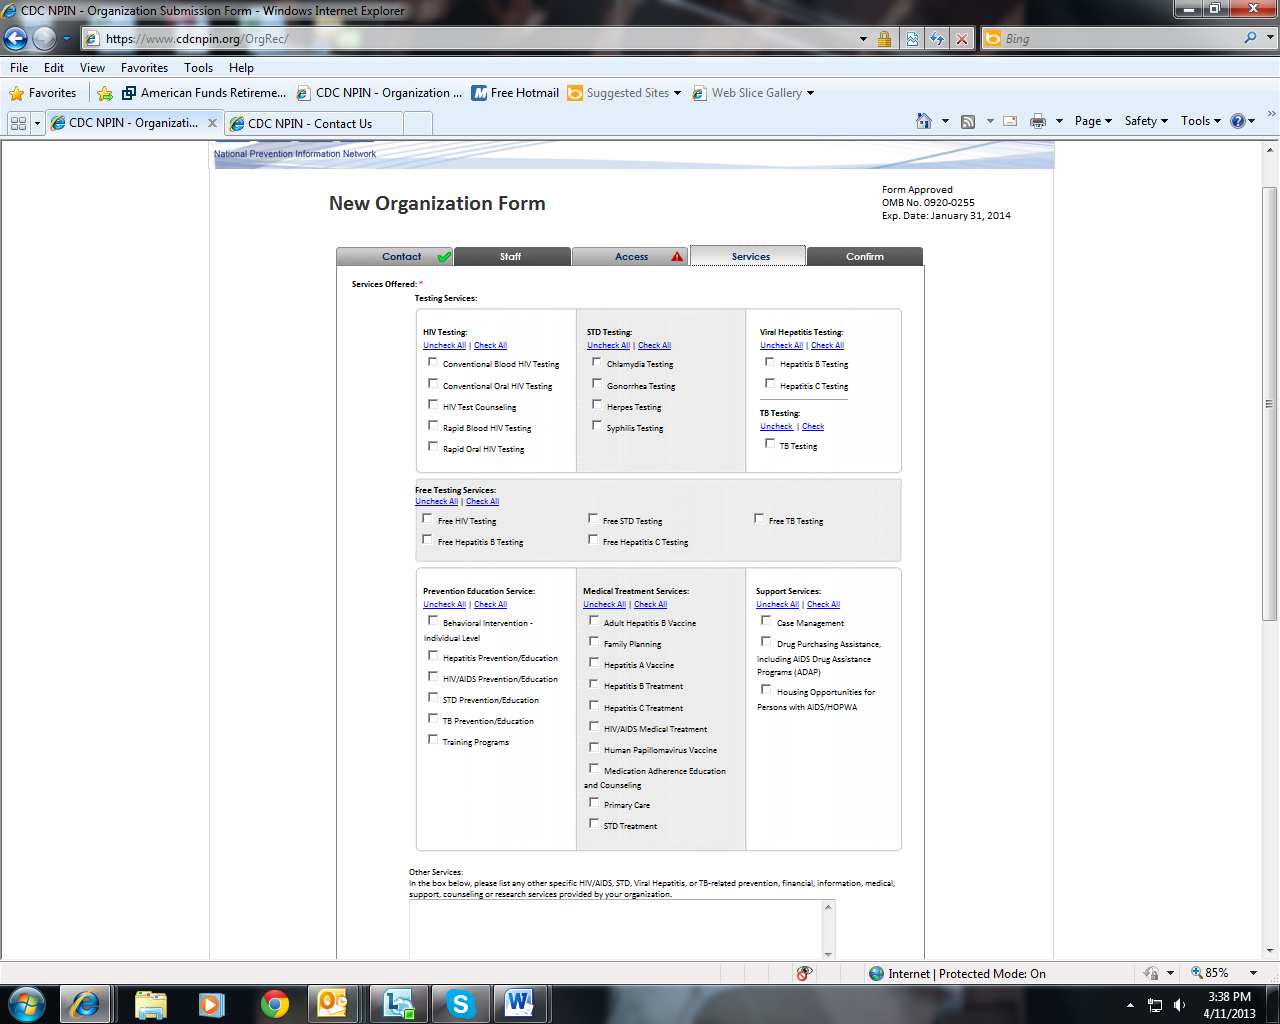Switch to CDC NPIN - Contact Us tab

coord(315,123)
